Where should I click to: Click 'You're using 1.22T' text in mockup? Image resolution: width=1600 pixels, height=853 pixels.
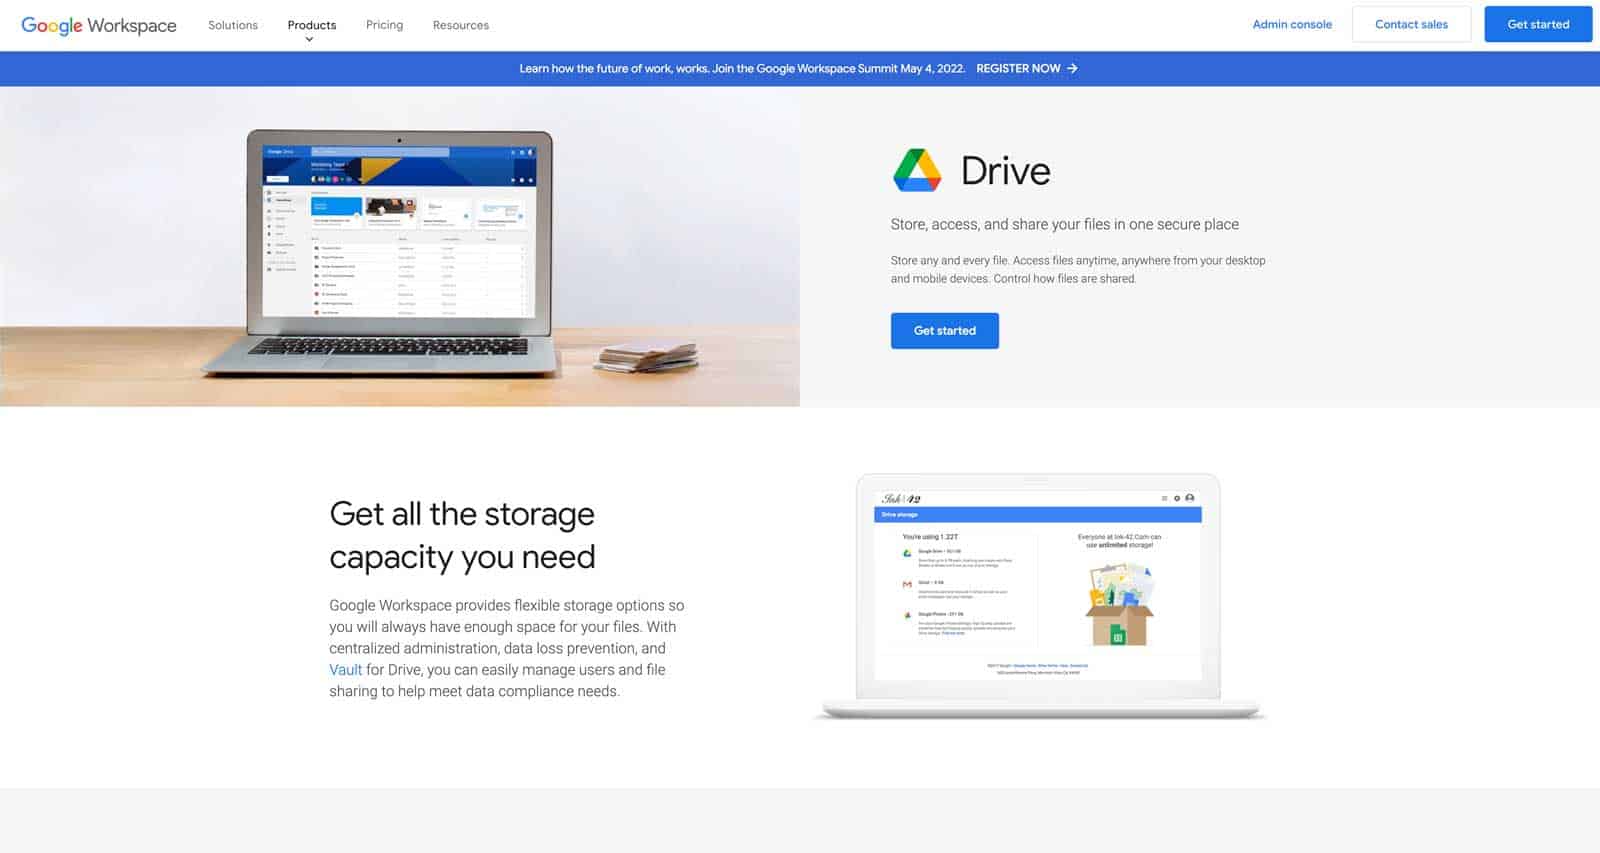(930, 537)
